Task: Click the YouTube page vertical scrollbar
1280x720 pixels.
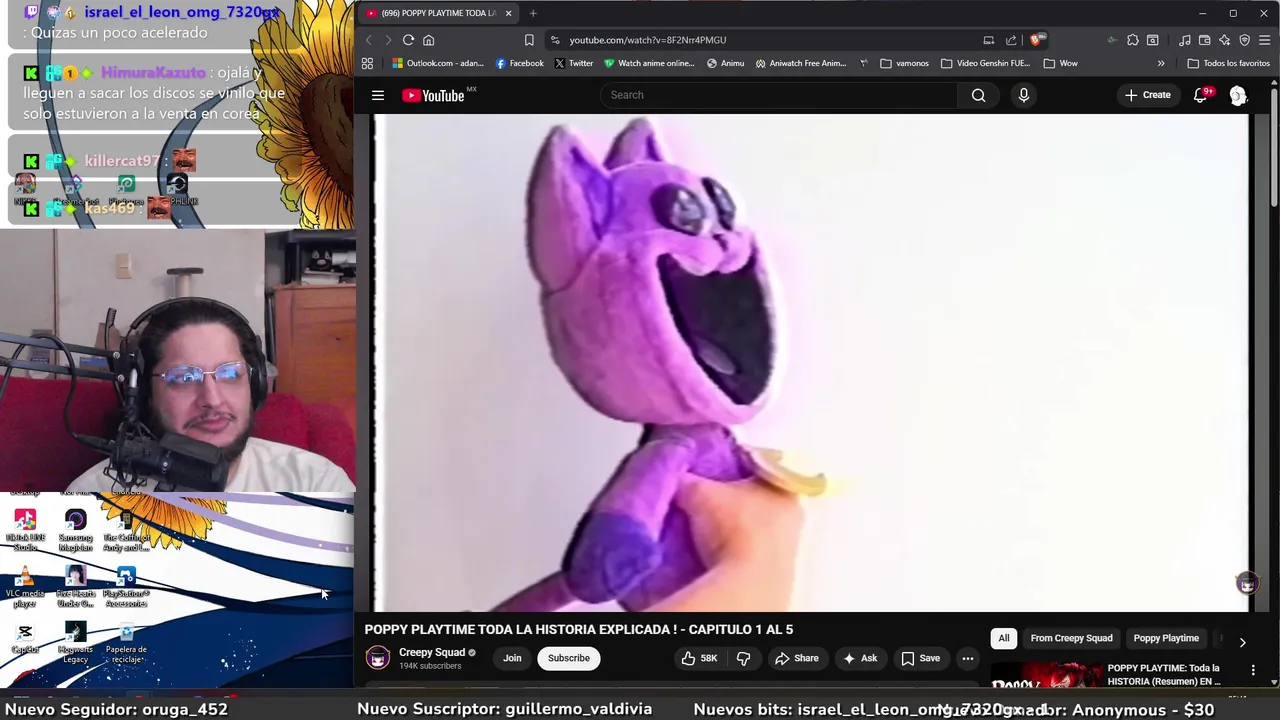Action: tap(1274, 150)
